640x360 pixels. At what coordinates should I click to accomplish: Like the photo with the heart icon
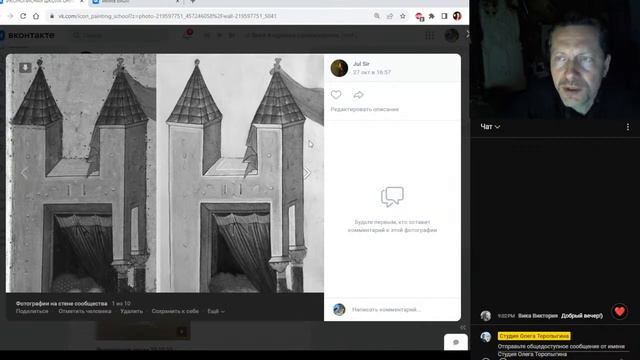click(336, 95)
